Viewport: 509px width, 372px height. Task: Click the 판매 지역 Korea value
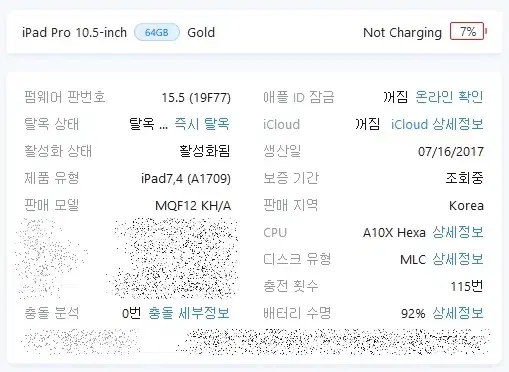coord(466,205)
